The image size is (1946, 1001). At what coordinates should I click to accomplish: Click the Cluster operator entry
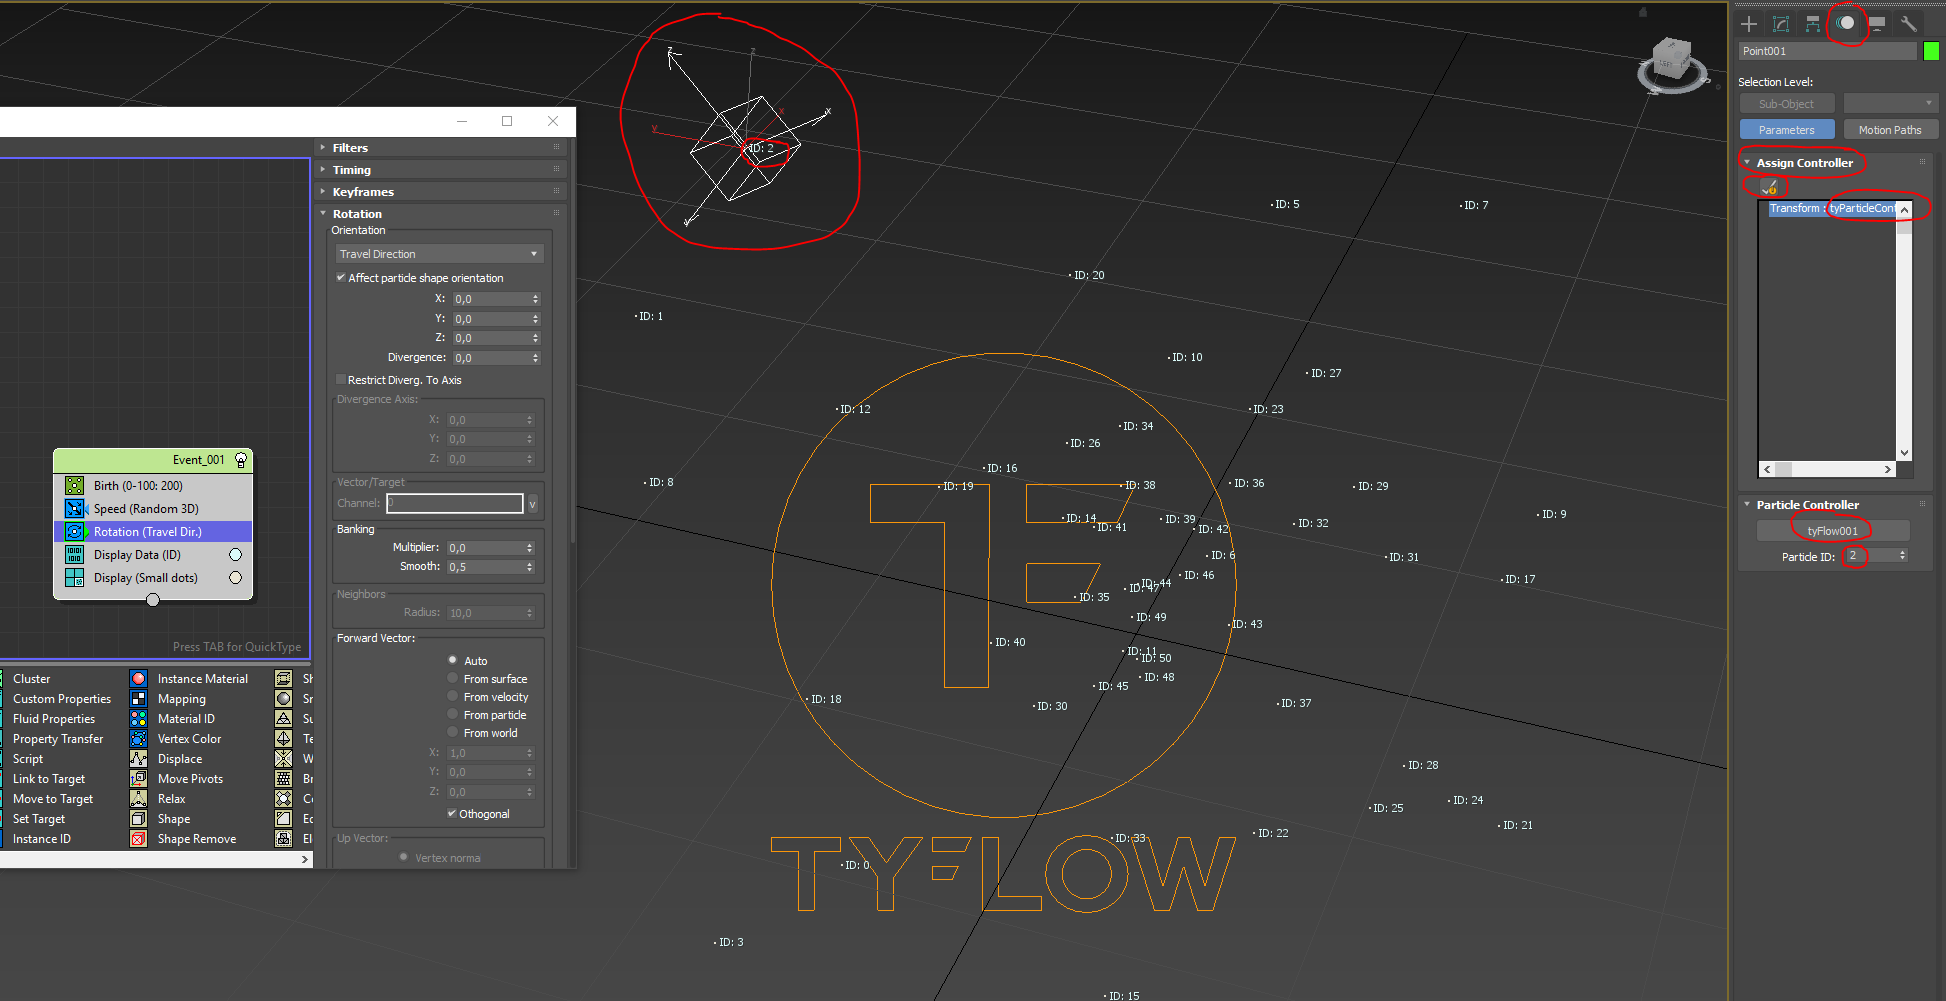[x=32, y=679]
